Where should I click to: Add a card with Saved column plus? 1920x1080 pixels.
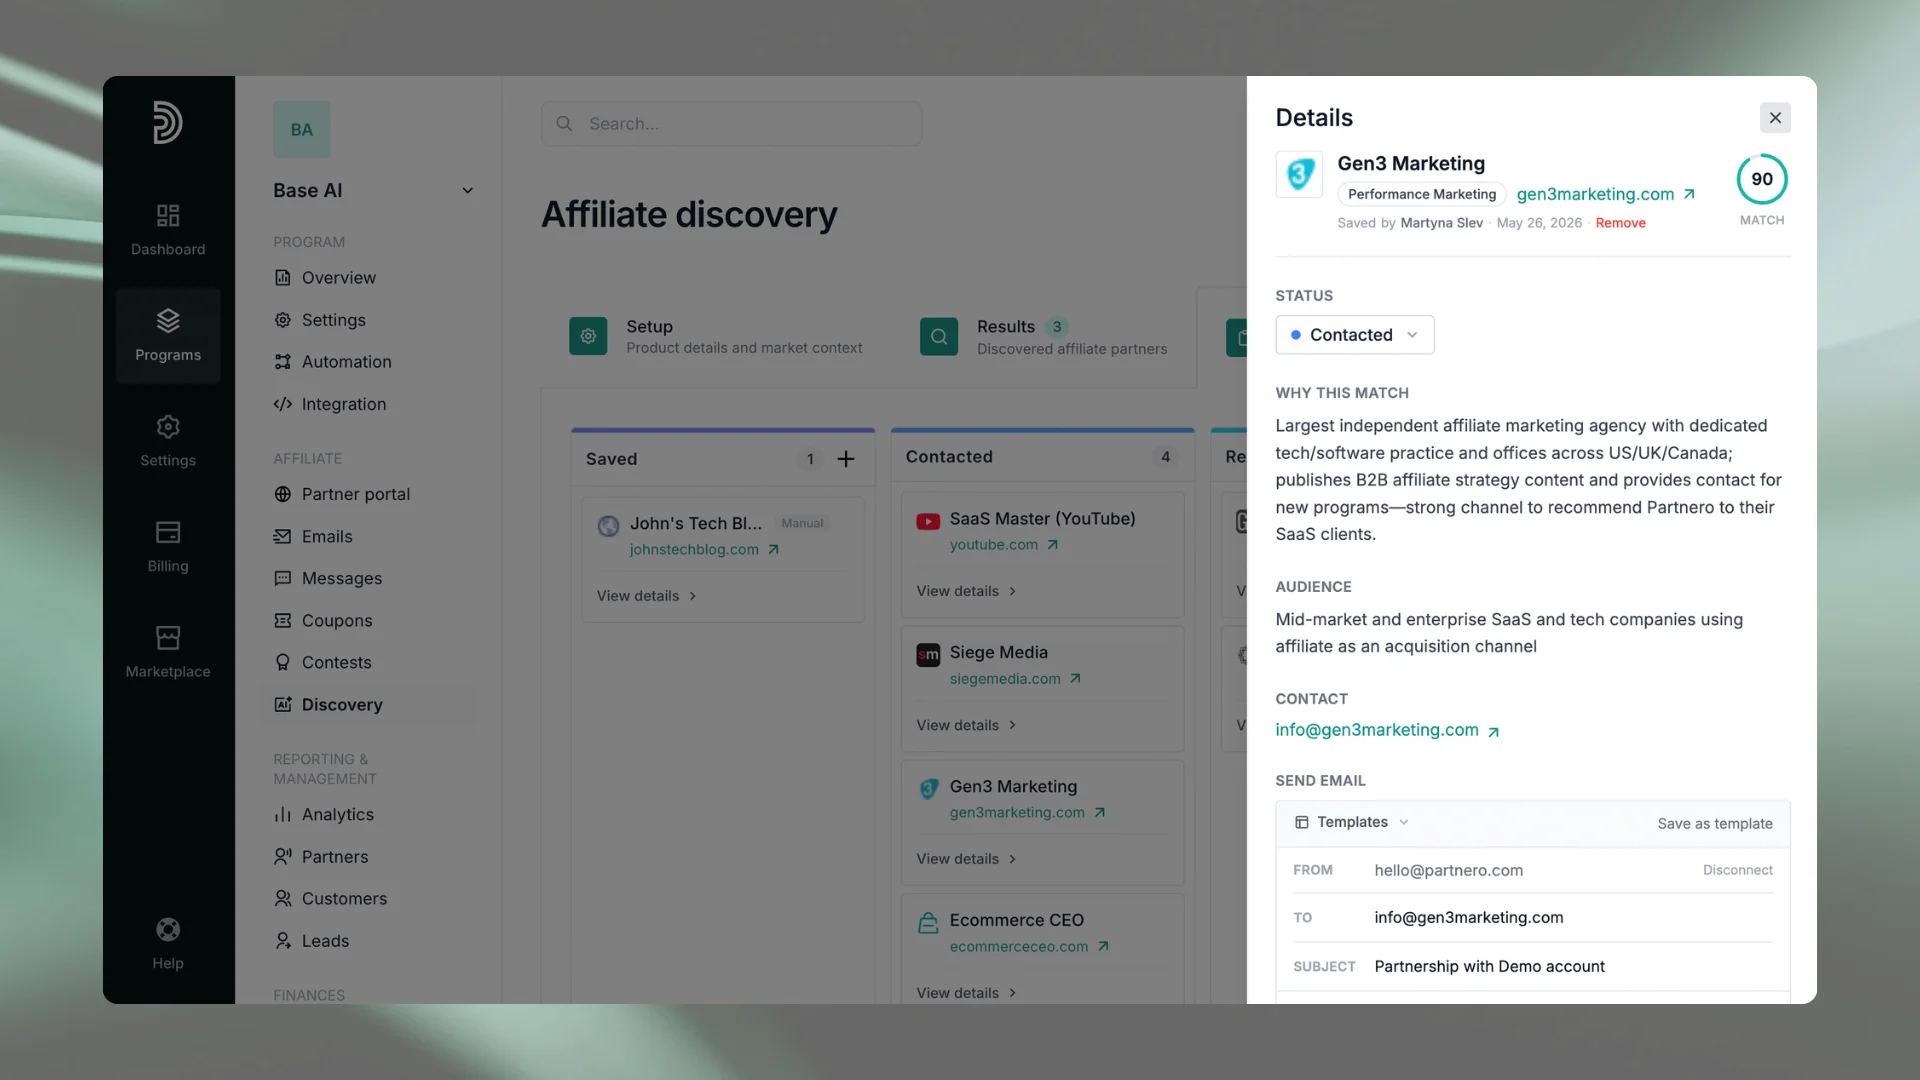tap(846, 459)
